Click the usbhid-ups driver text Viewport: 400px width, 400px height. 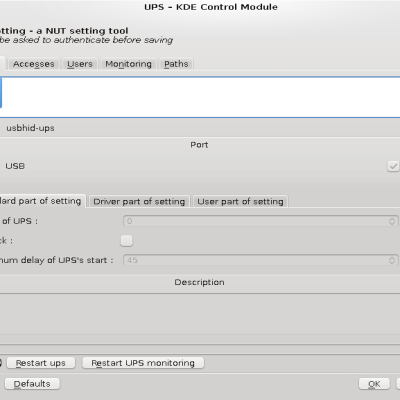(30, 128)
